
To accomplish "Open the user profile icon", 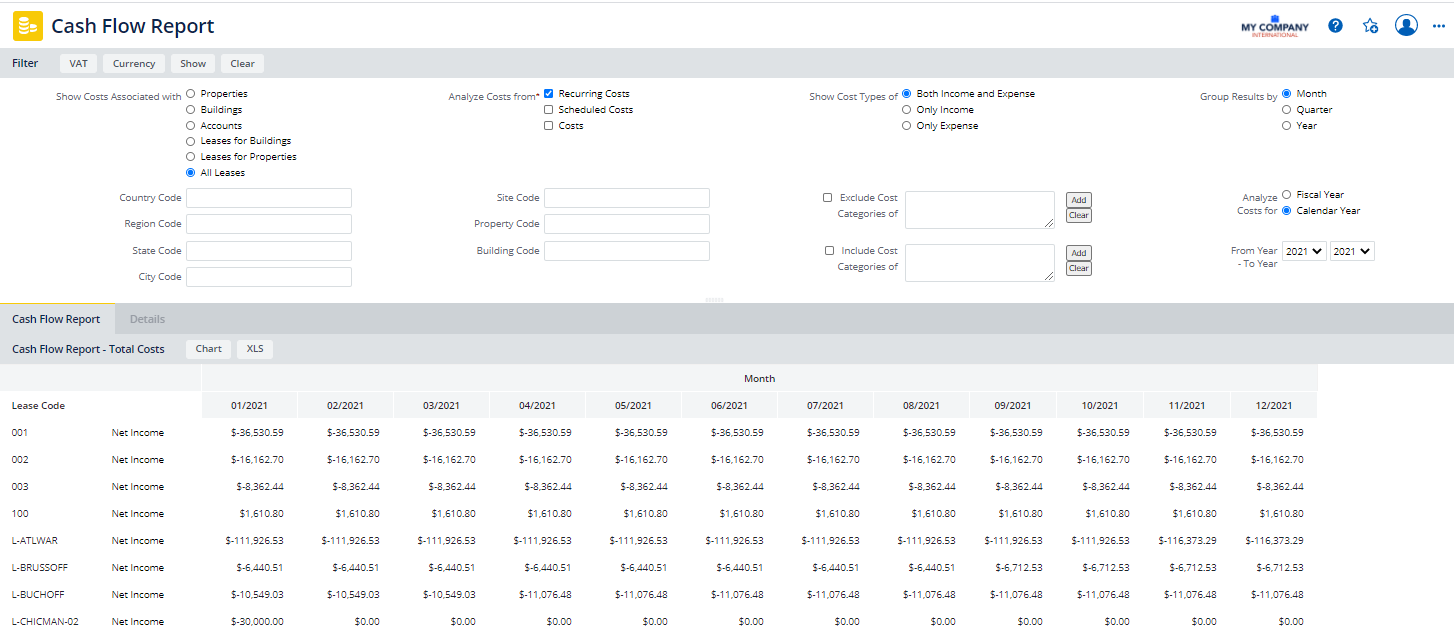I will 1406,26.
